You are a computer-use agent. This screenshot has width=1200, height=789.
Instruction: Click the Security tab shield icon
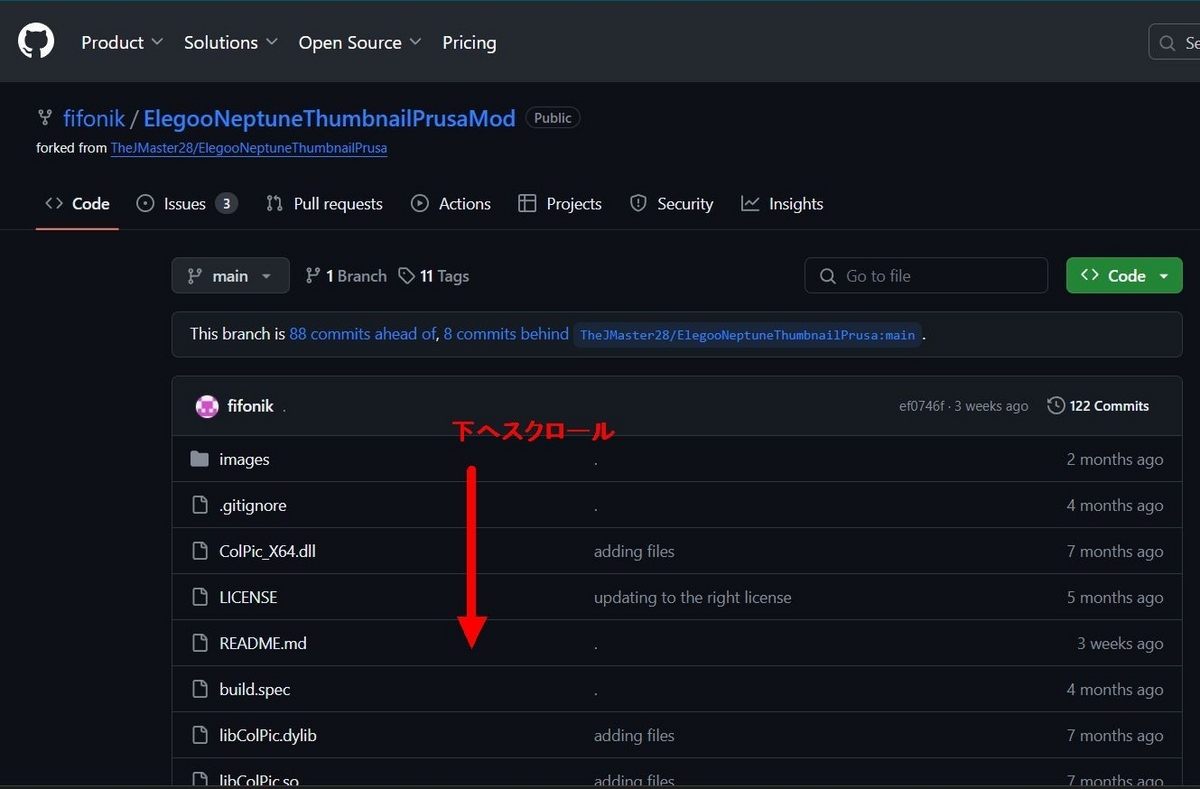(x=638, y=204)
